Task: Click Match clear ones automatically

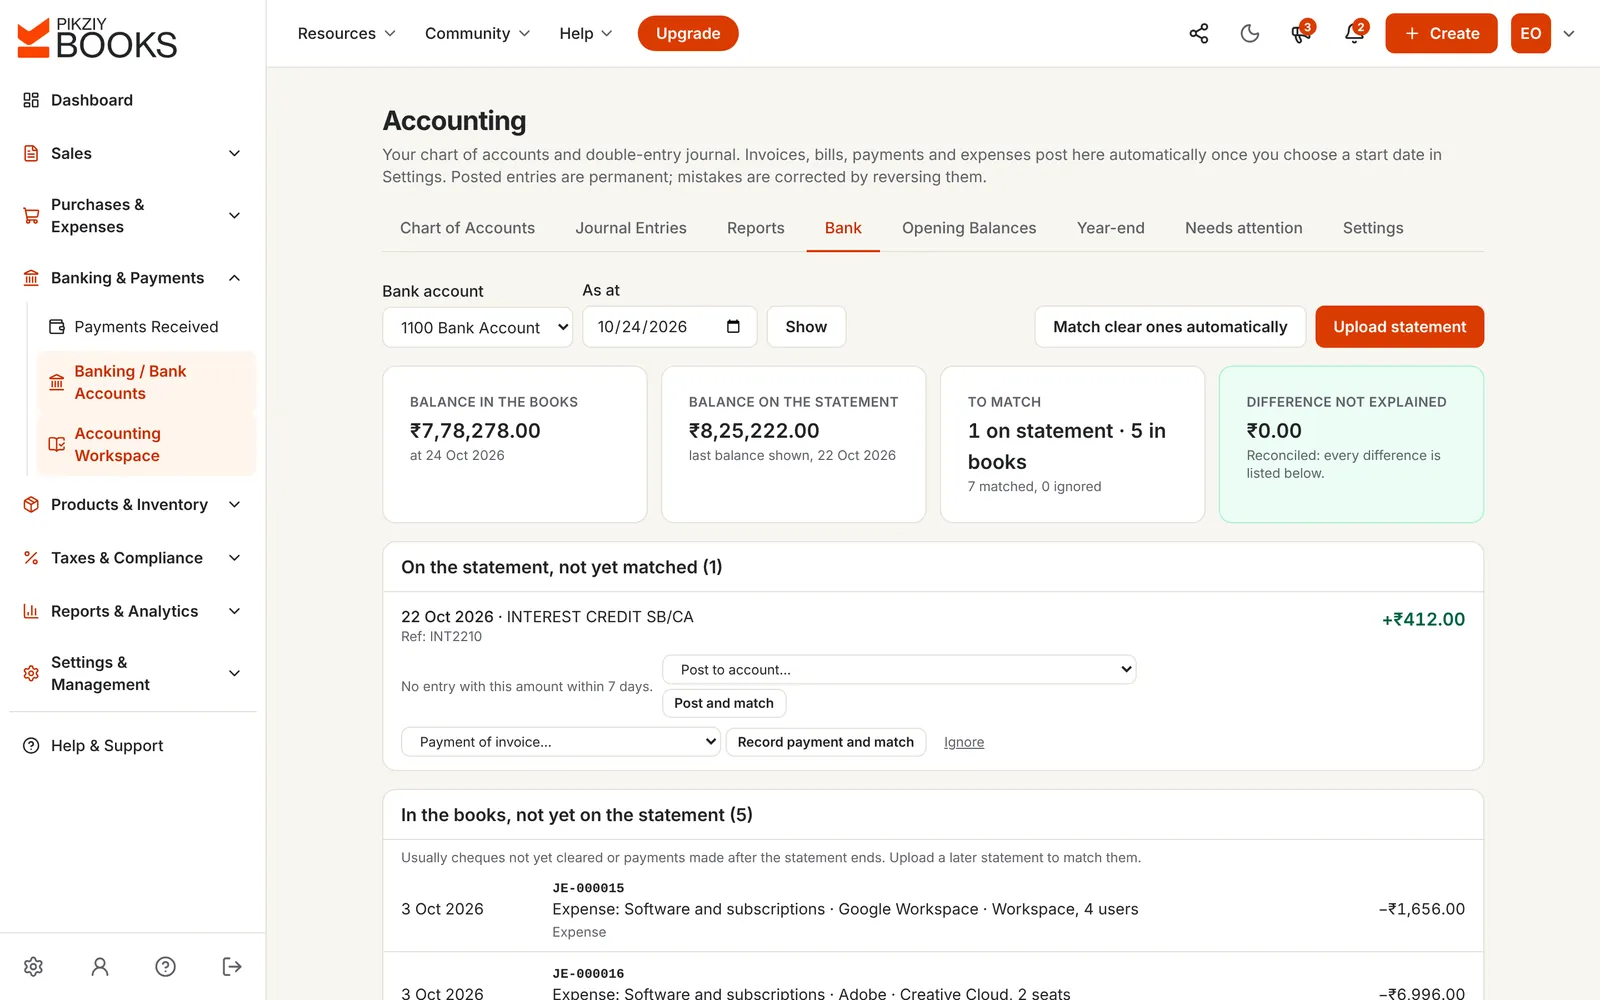Action: point(1170,327)
